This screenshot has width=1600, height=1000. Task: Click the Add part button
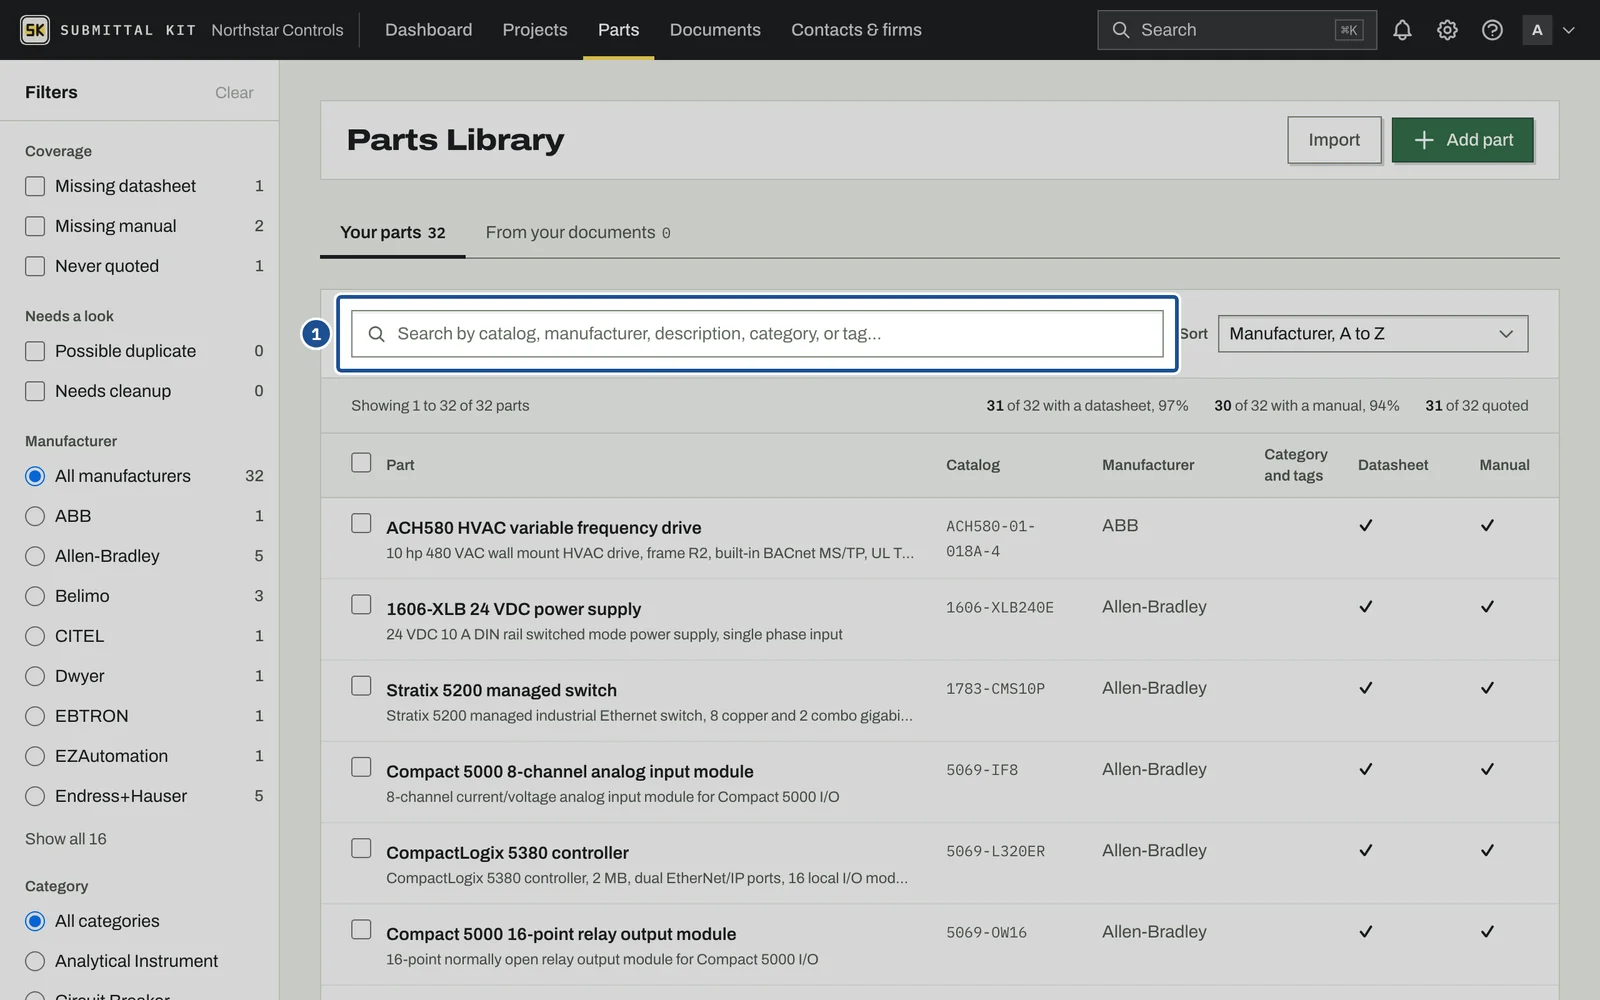coord(1463,140)
